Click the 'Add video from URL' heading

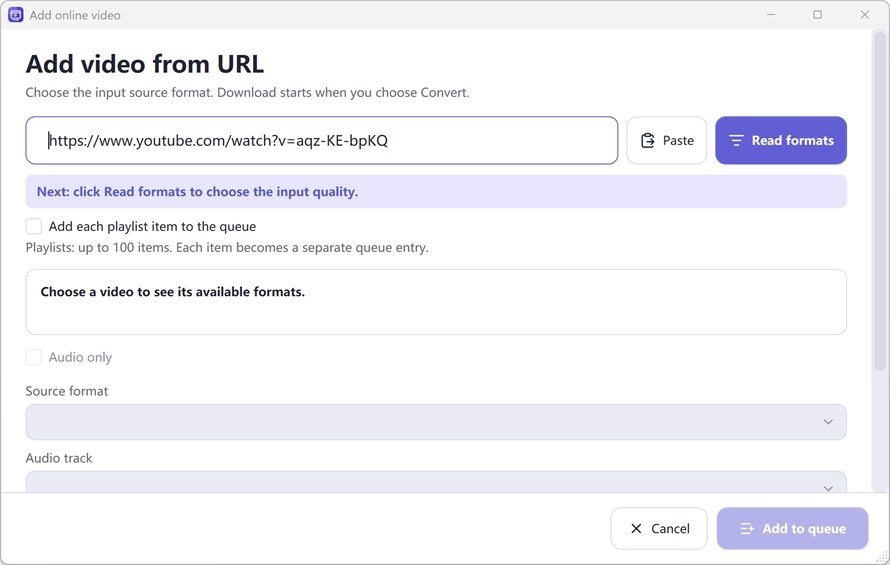[145, 64]
